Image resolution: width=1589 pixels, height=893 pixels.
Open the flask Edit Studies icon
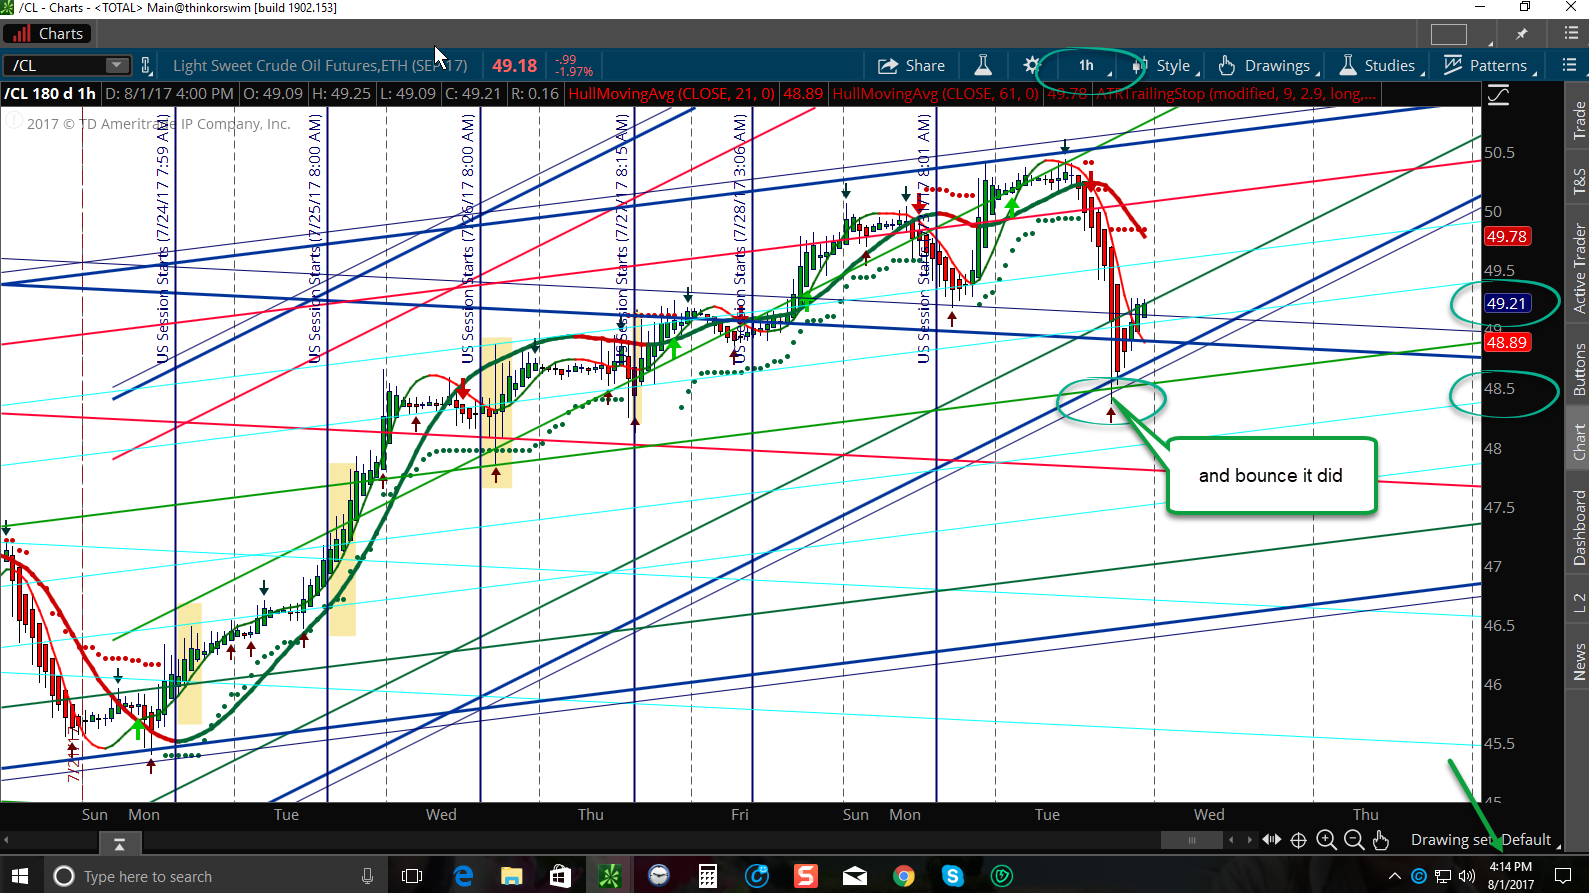point(983,66)
